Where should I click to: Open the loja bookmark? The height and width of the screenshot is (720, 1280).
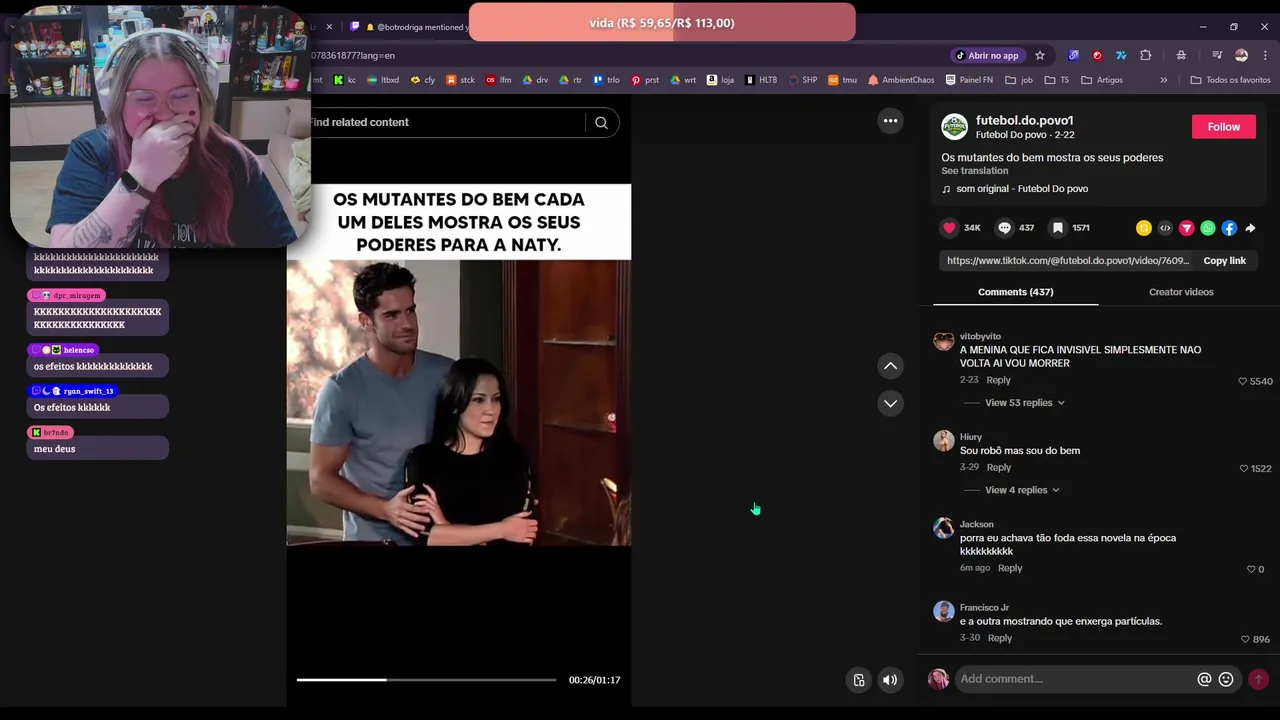click(x=721, y=80)
